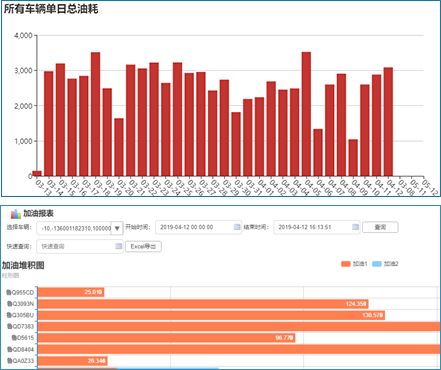Click the 130.57 value bar
The height and width of the screenshot is (370, 441).
click(x=211, y=315)
